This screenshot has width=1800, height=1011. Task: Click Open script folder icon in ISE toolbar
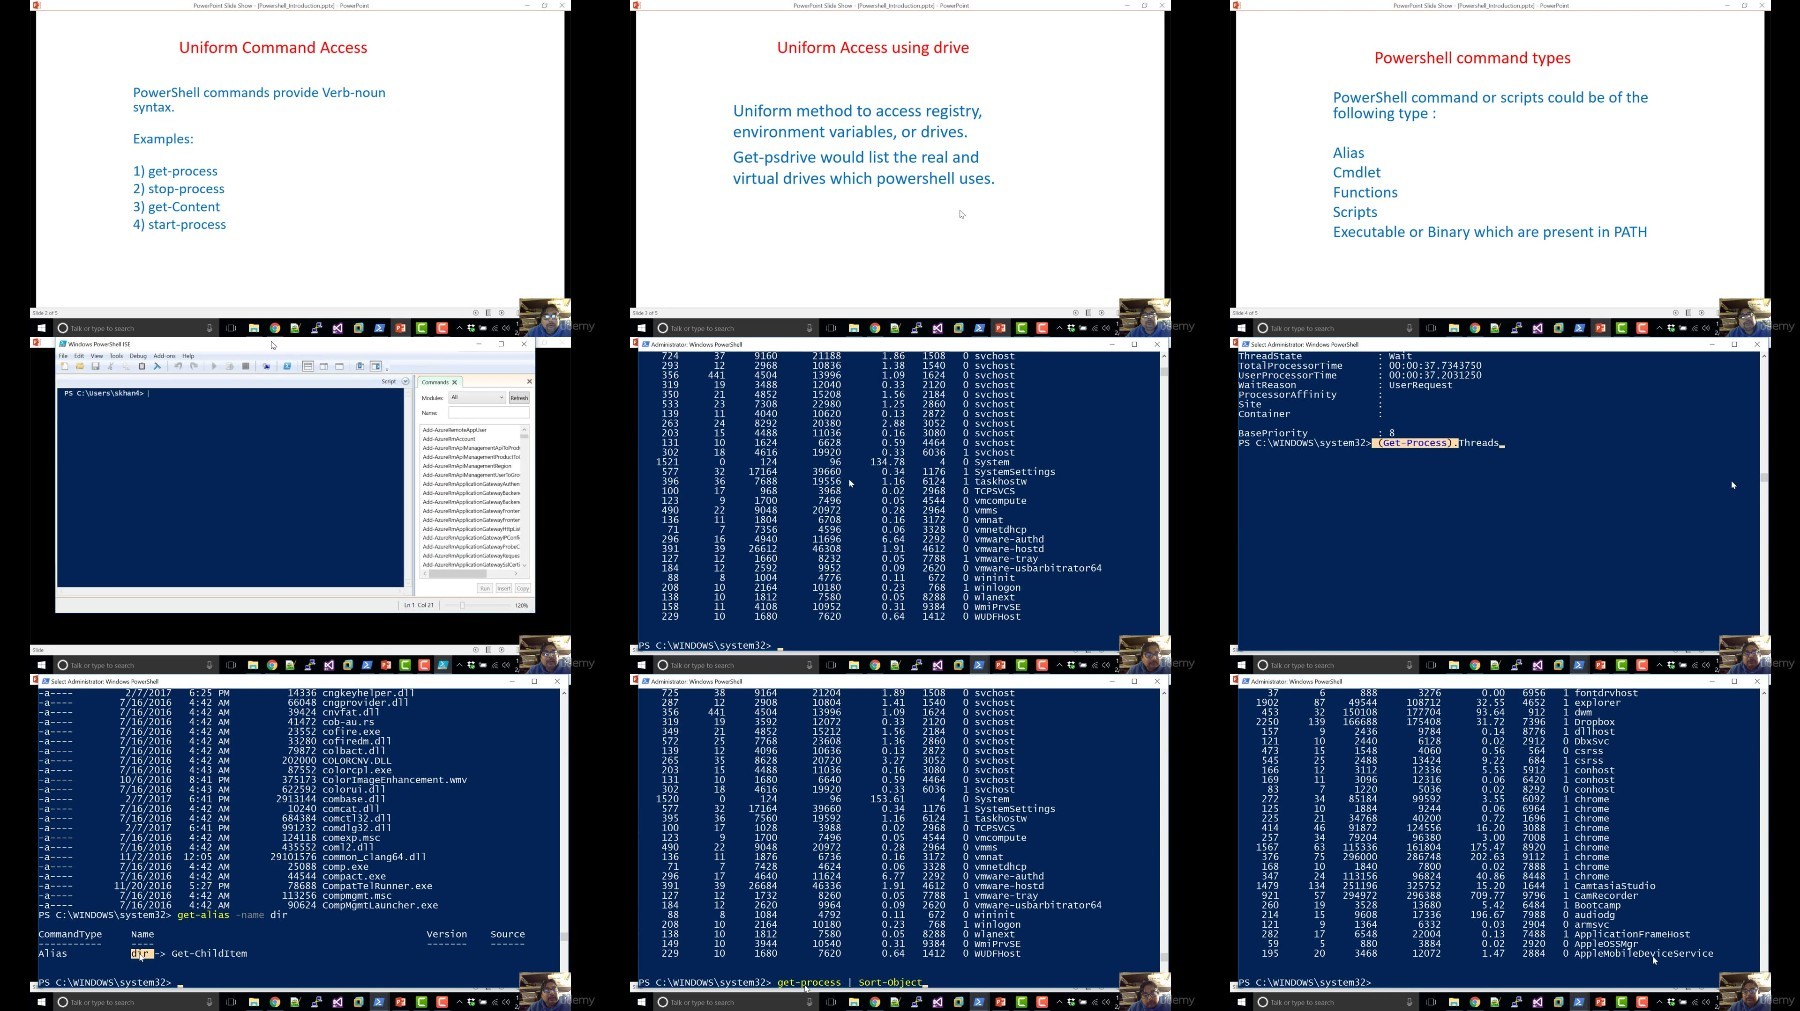(80, 366)
